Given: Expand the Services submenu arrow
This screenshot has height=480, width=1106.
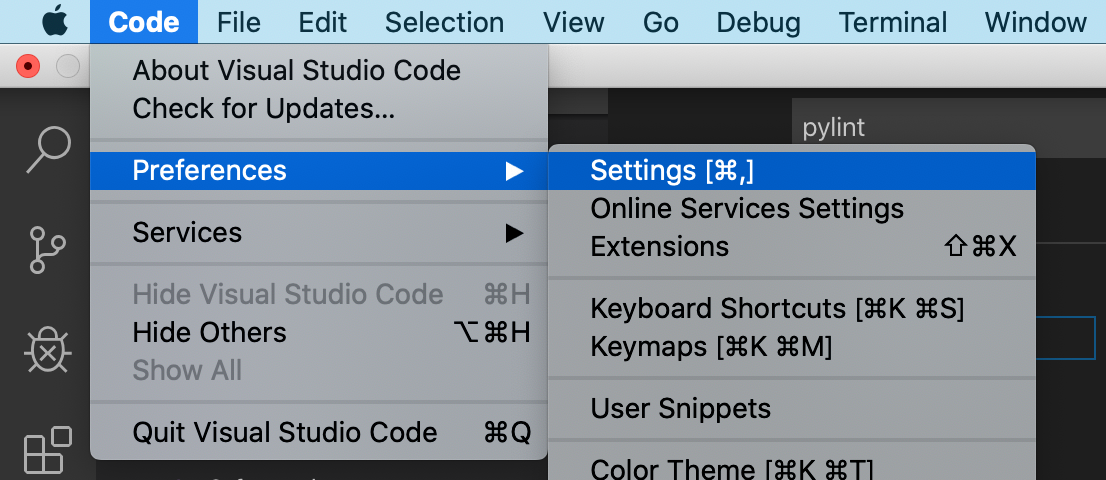Looking at the screenshot, I should (x=514, y=233).
